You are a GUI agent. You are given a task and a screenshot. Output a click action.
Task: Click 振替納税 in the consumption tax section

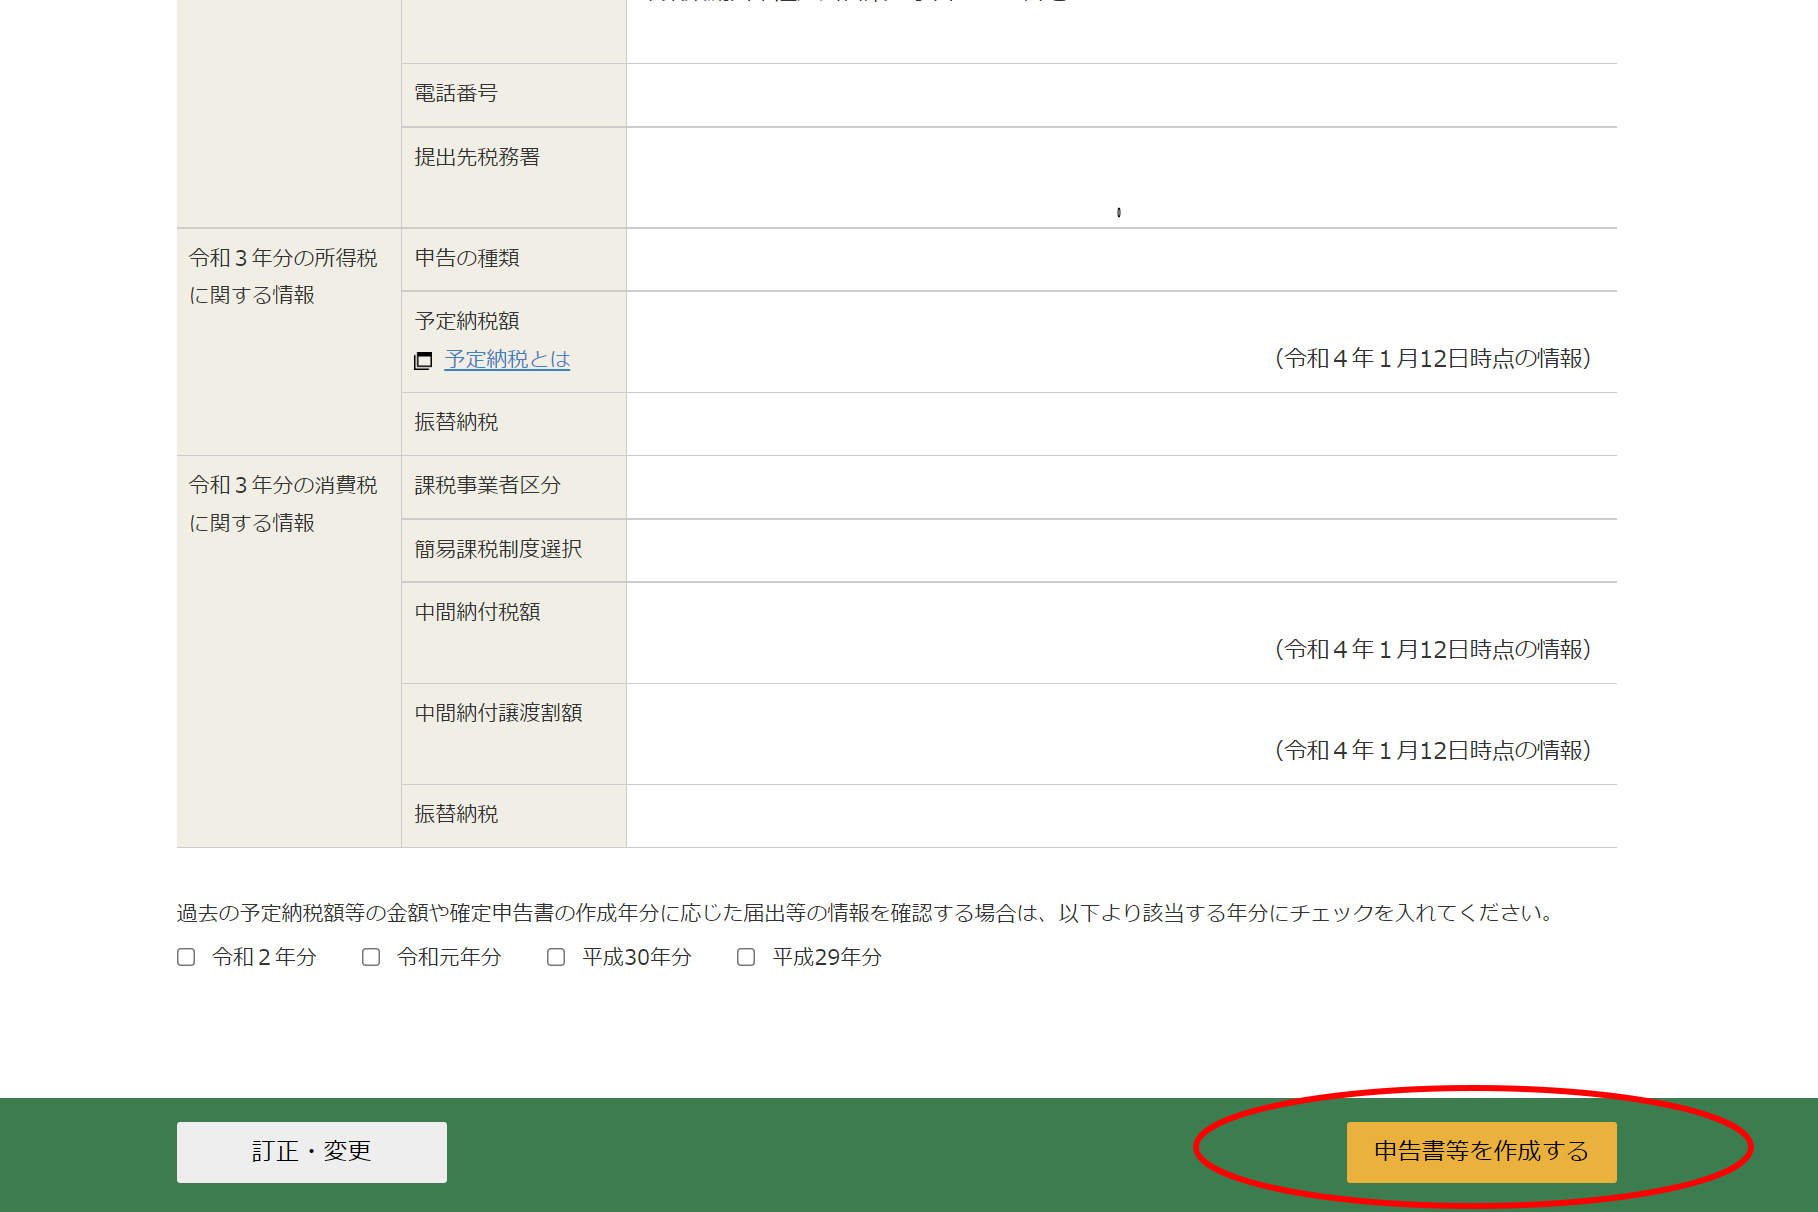[456, 814]
